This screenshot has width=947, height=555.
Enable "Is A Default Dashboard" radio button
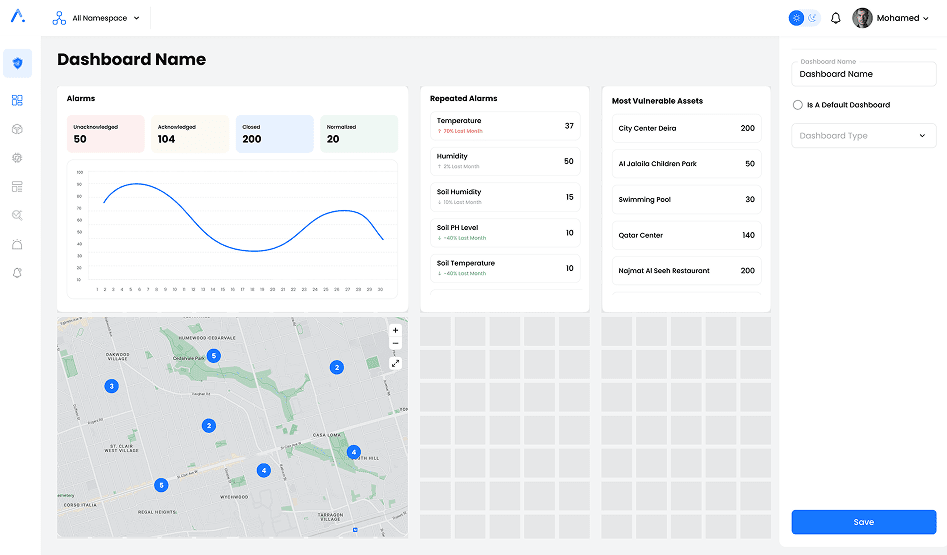point(797,105)
